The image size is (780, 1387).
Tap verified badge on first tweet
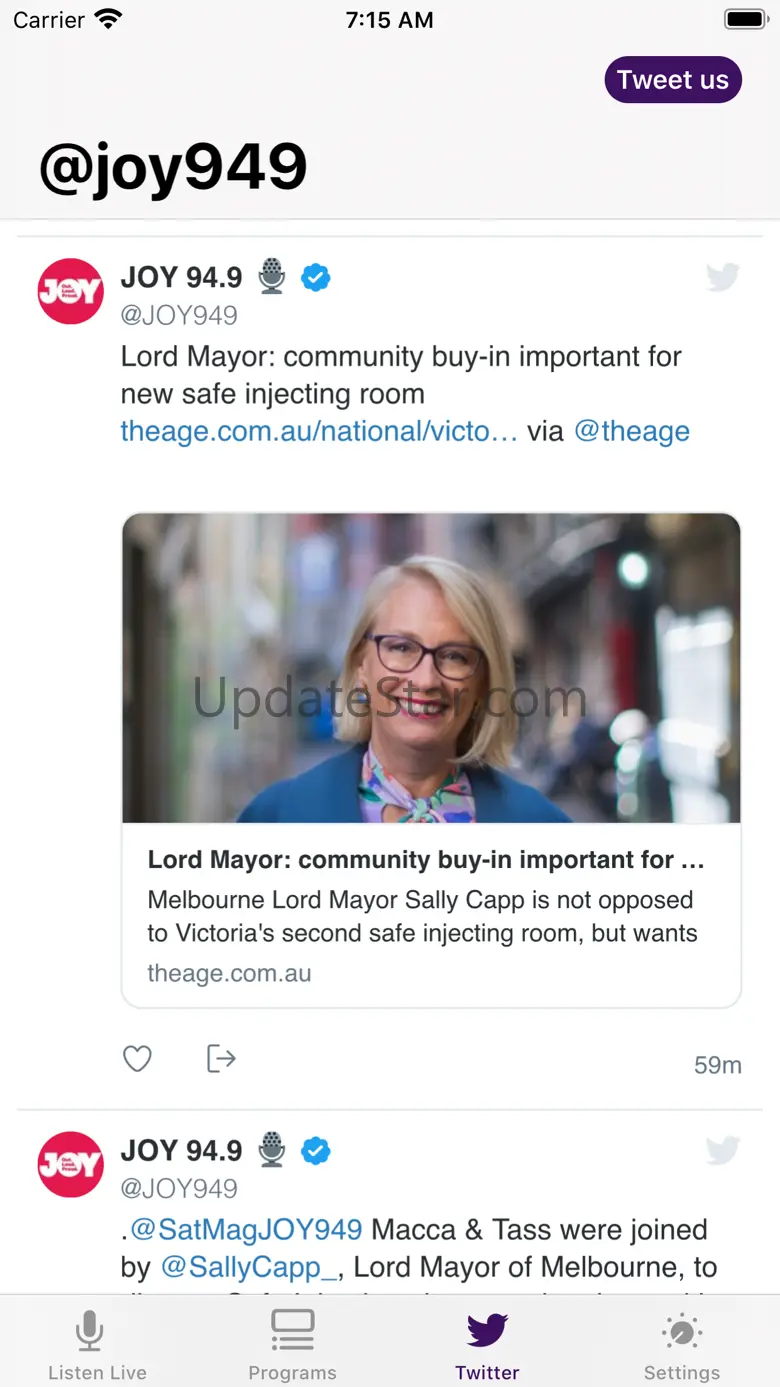pyautogui.click(x=316, y=277)
